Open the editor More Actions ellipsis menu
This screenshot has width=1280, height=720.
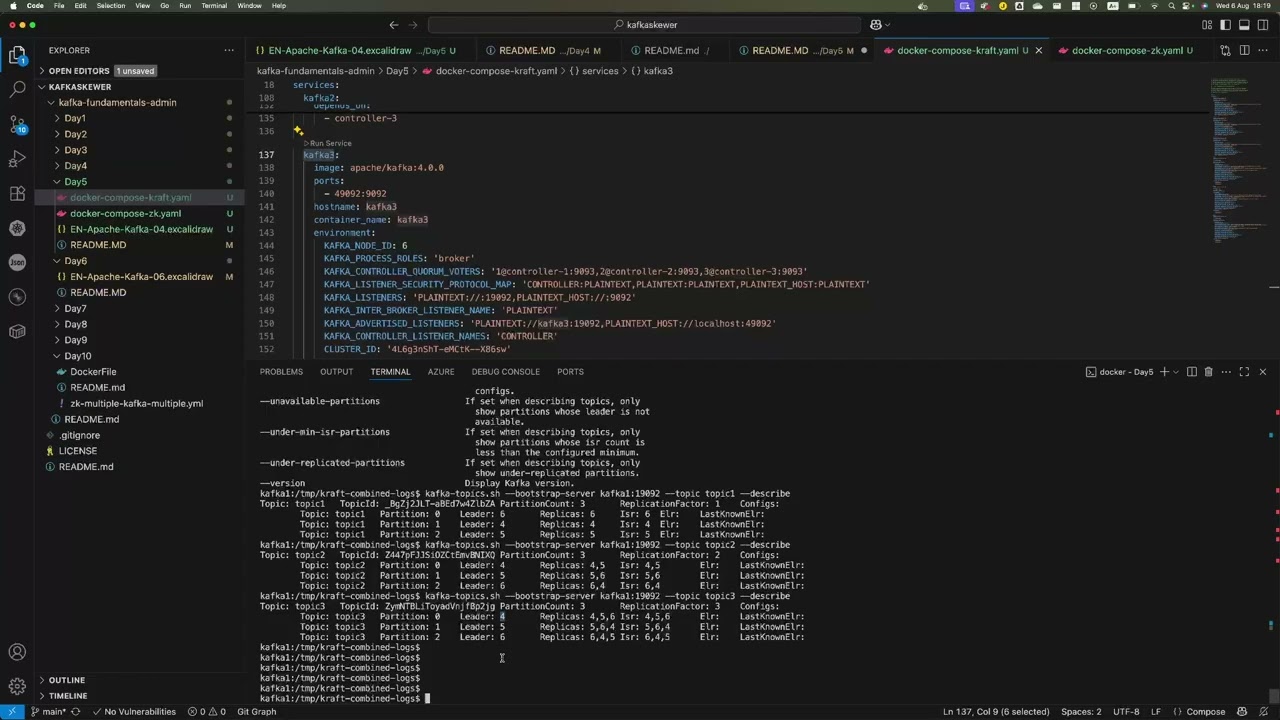(x=1264, y=50)
